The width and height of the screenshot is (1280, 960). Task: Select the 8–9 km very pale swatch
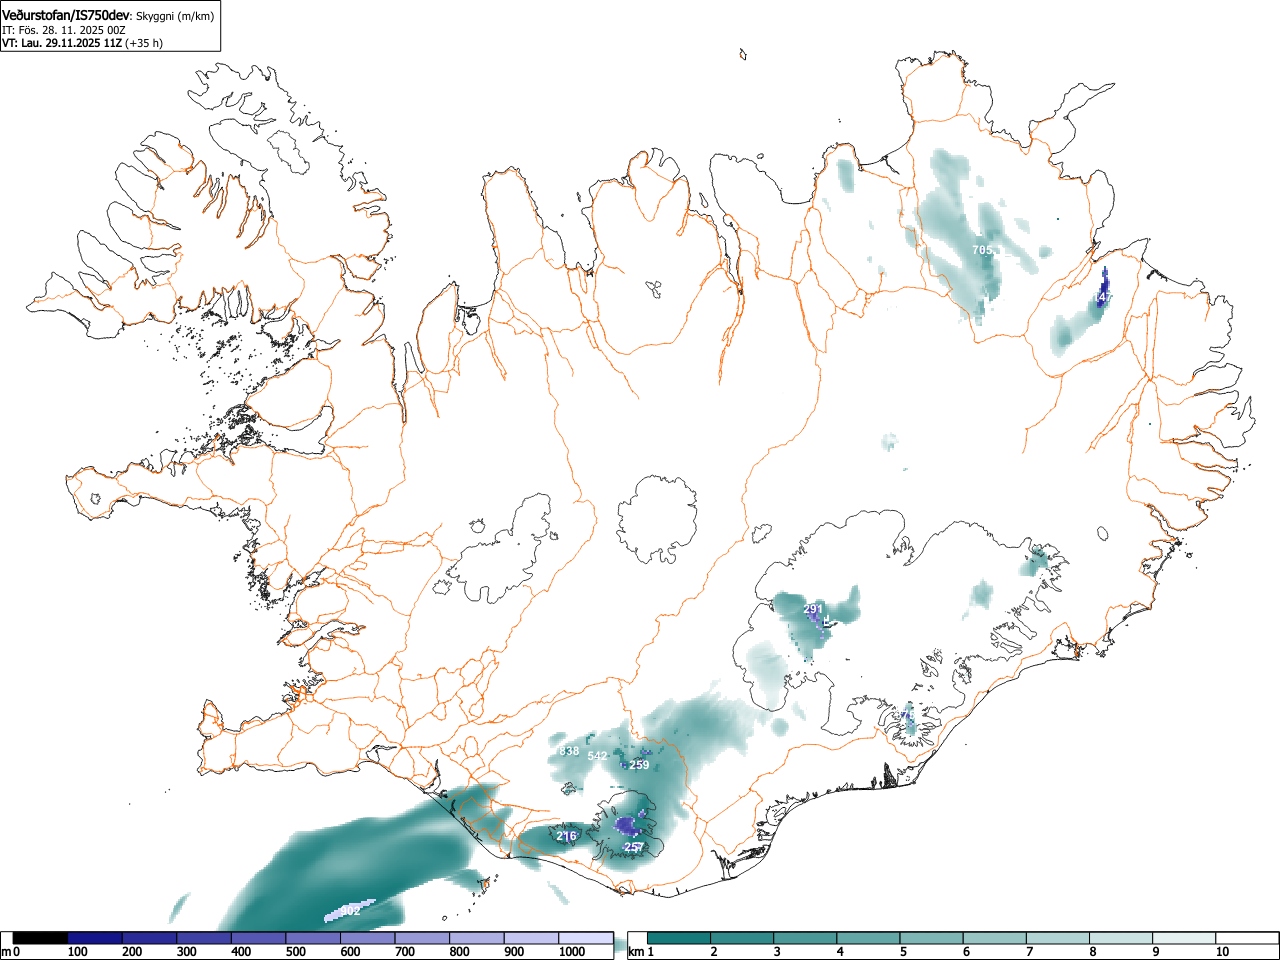1120,938
